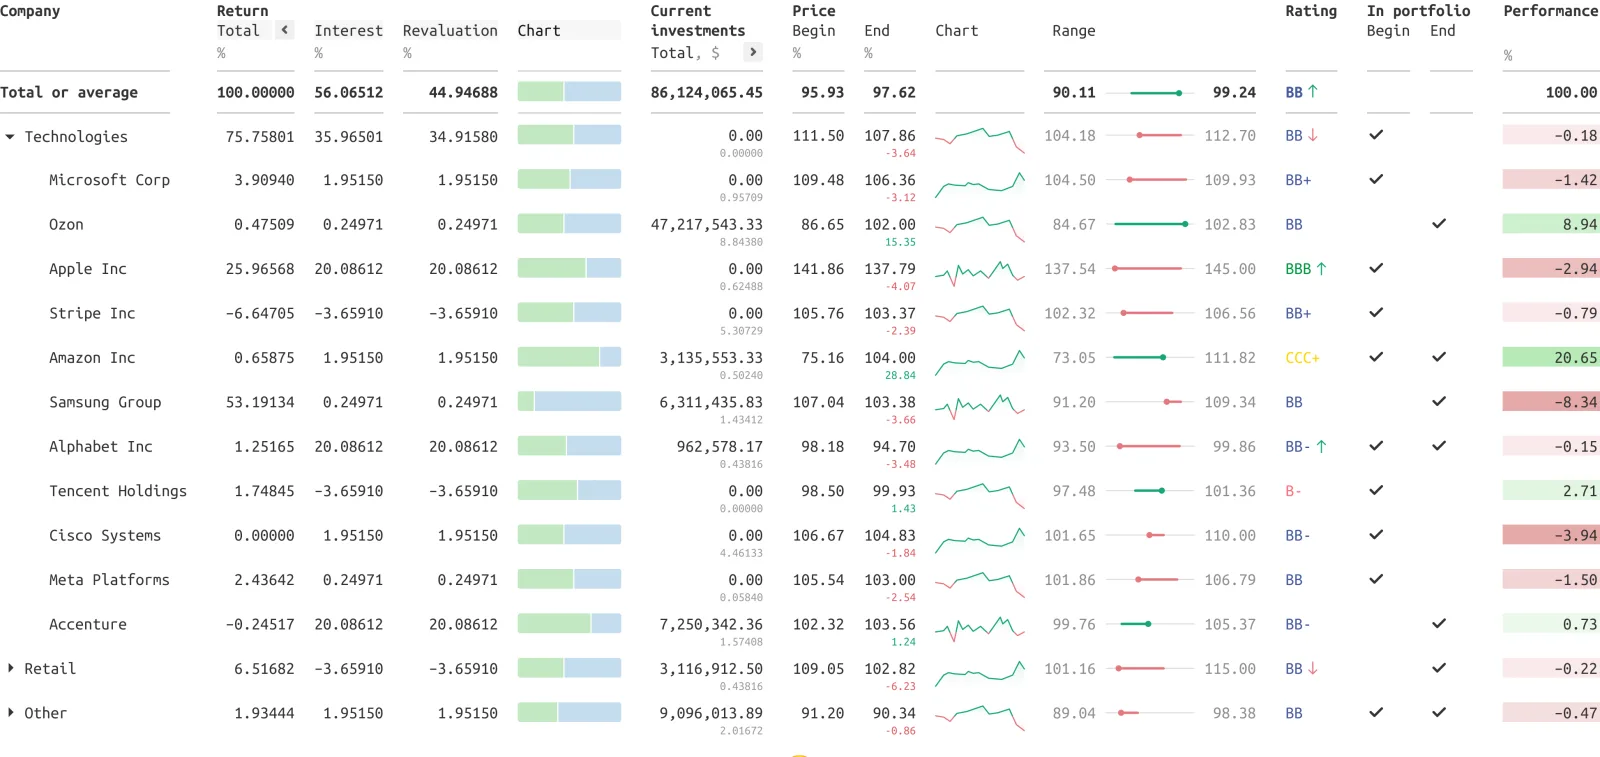
Task: Click the Retail End portfolio checkmark
Action: (1439, 668)
